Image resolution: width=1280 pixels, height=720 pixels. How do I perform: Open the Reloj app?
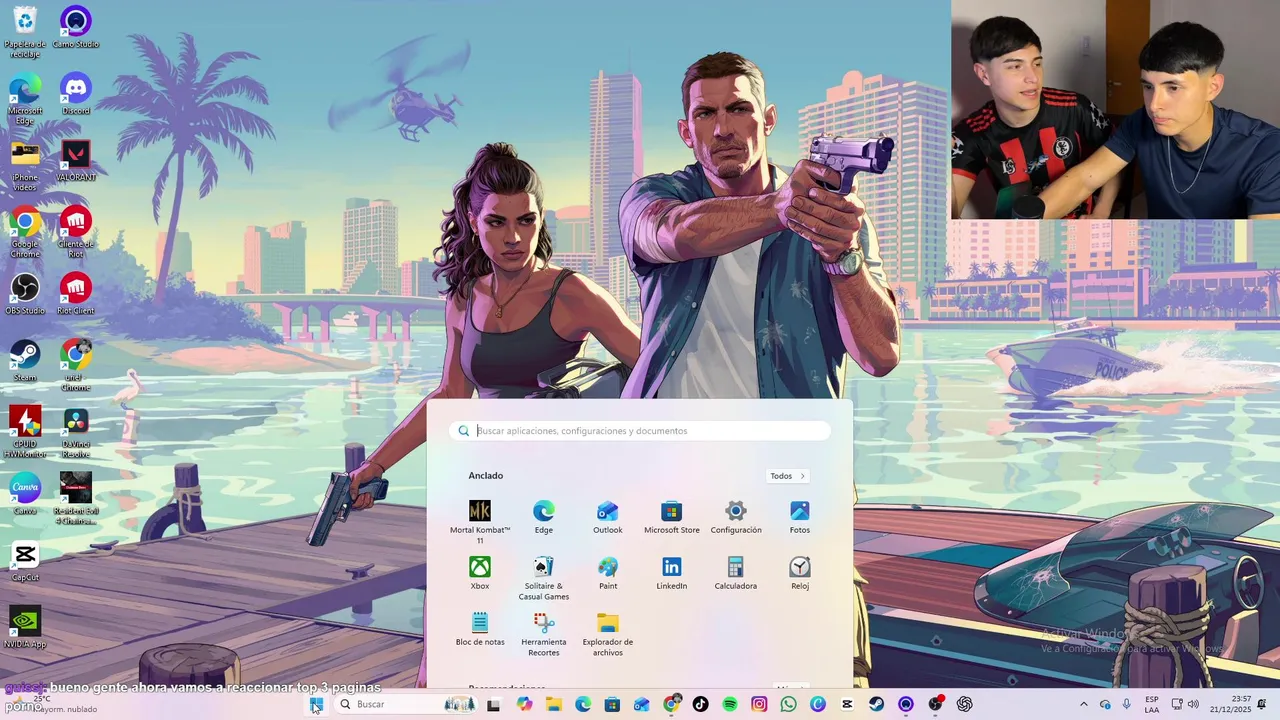(x=800, y=574)
